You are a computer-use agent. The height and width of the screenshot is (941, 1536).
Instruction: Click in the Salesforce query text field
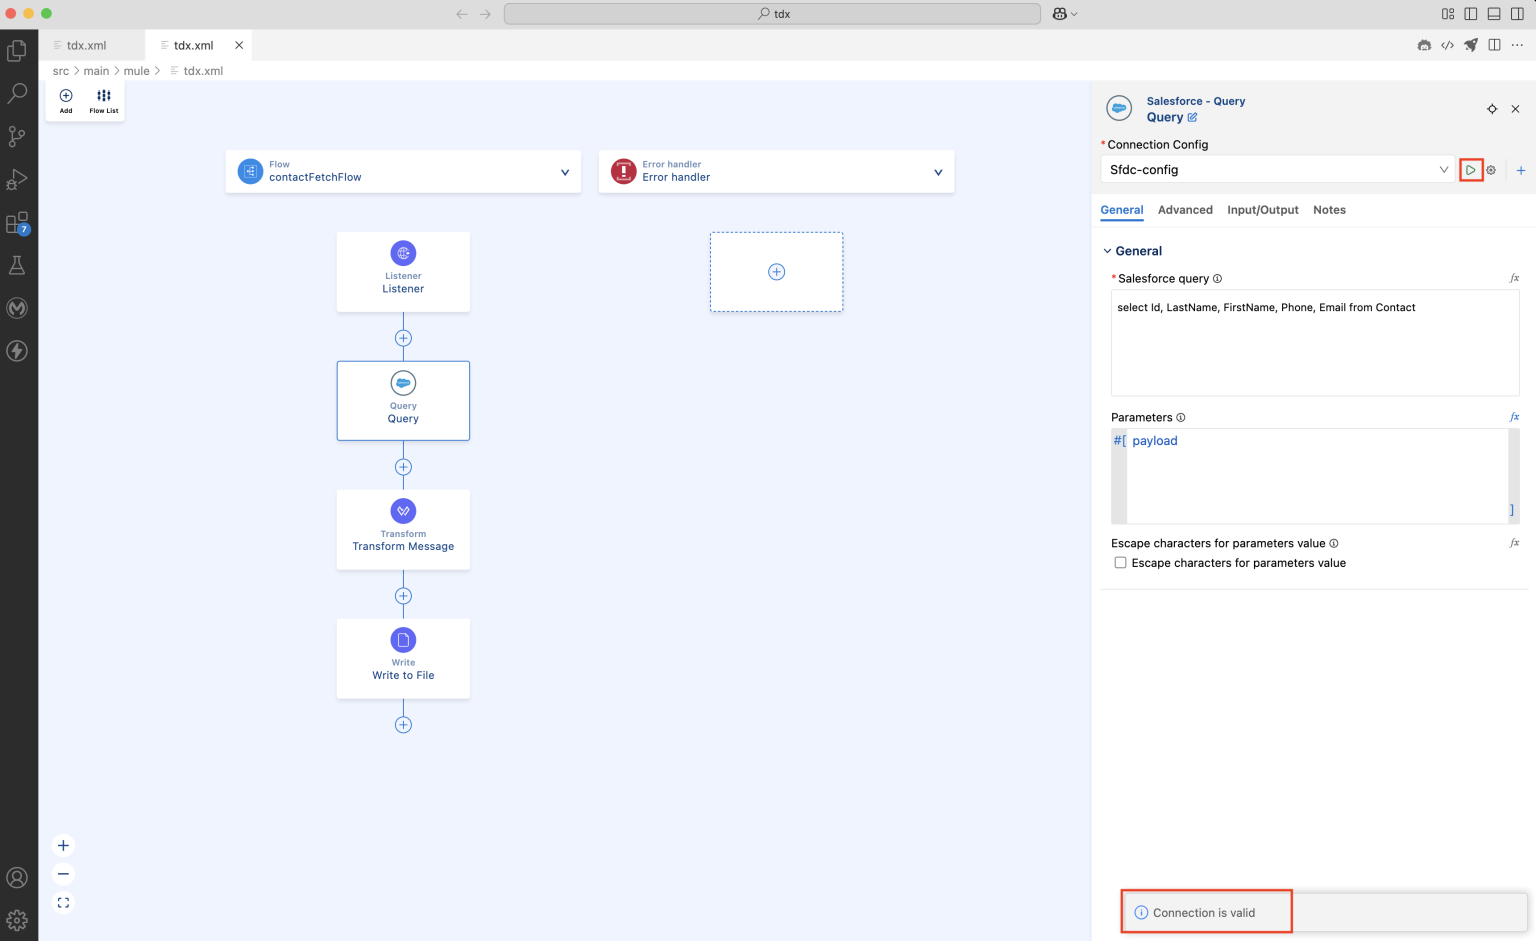(1314, 343)
